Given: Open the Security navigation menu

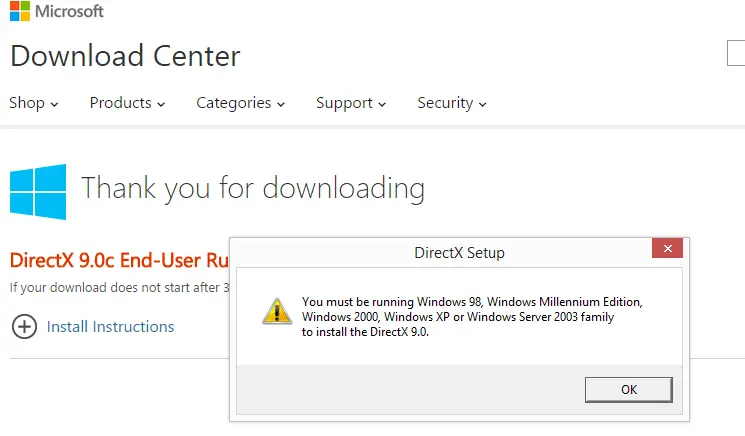Looking at the screenshot, I should pos(452,103).
